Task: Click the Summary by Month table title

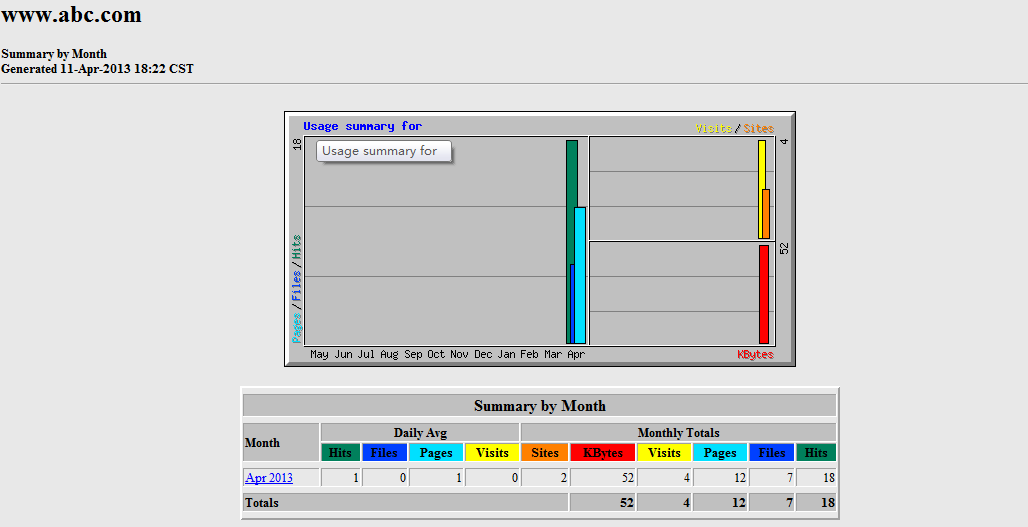Action: (540, 406)
